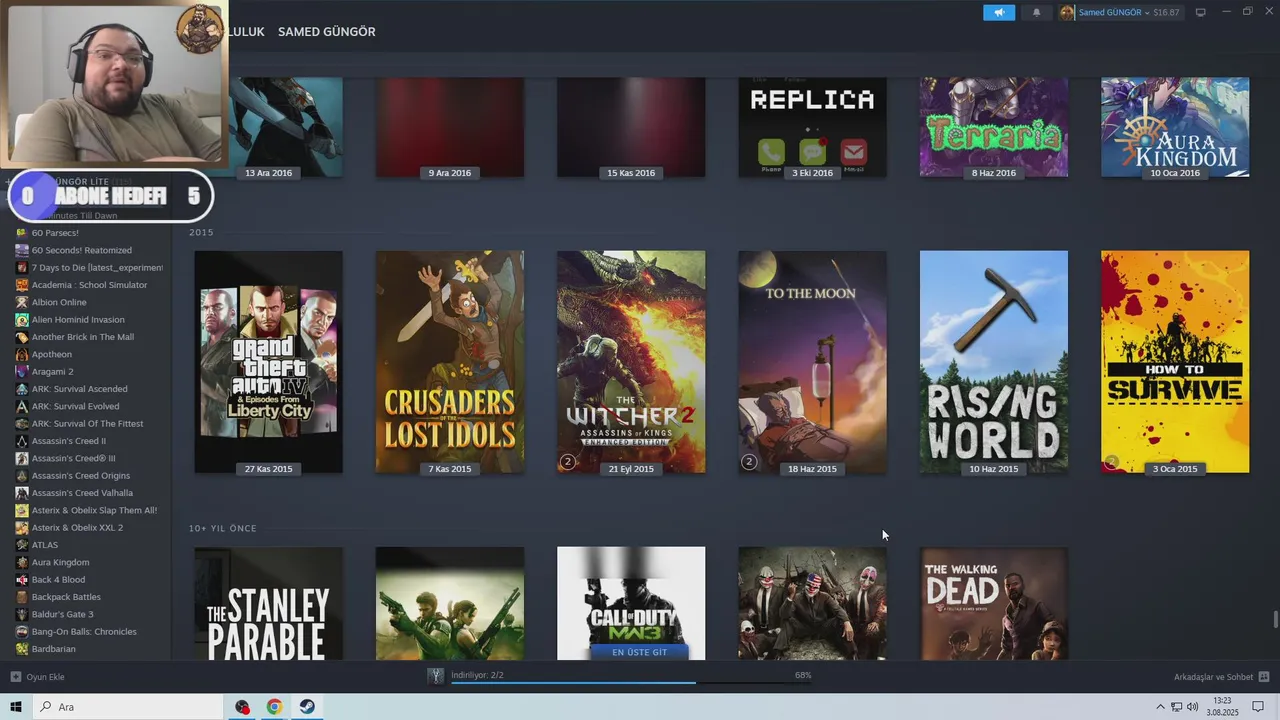Select Aragami 2 list icon
The image size is (1280, 720).
coord(22,371)
